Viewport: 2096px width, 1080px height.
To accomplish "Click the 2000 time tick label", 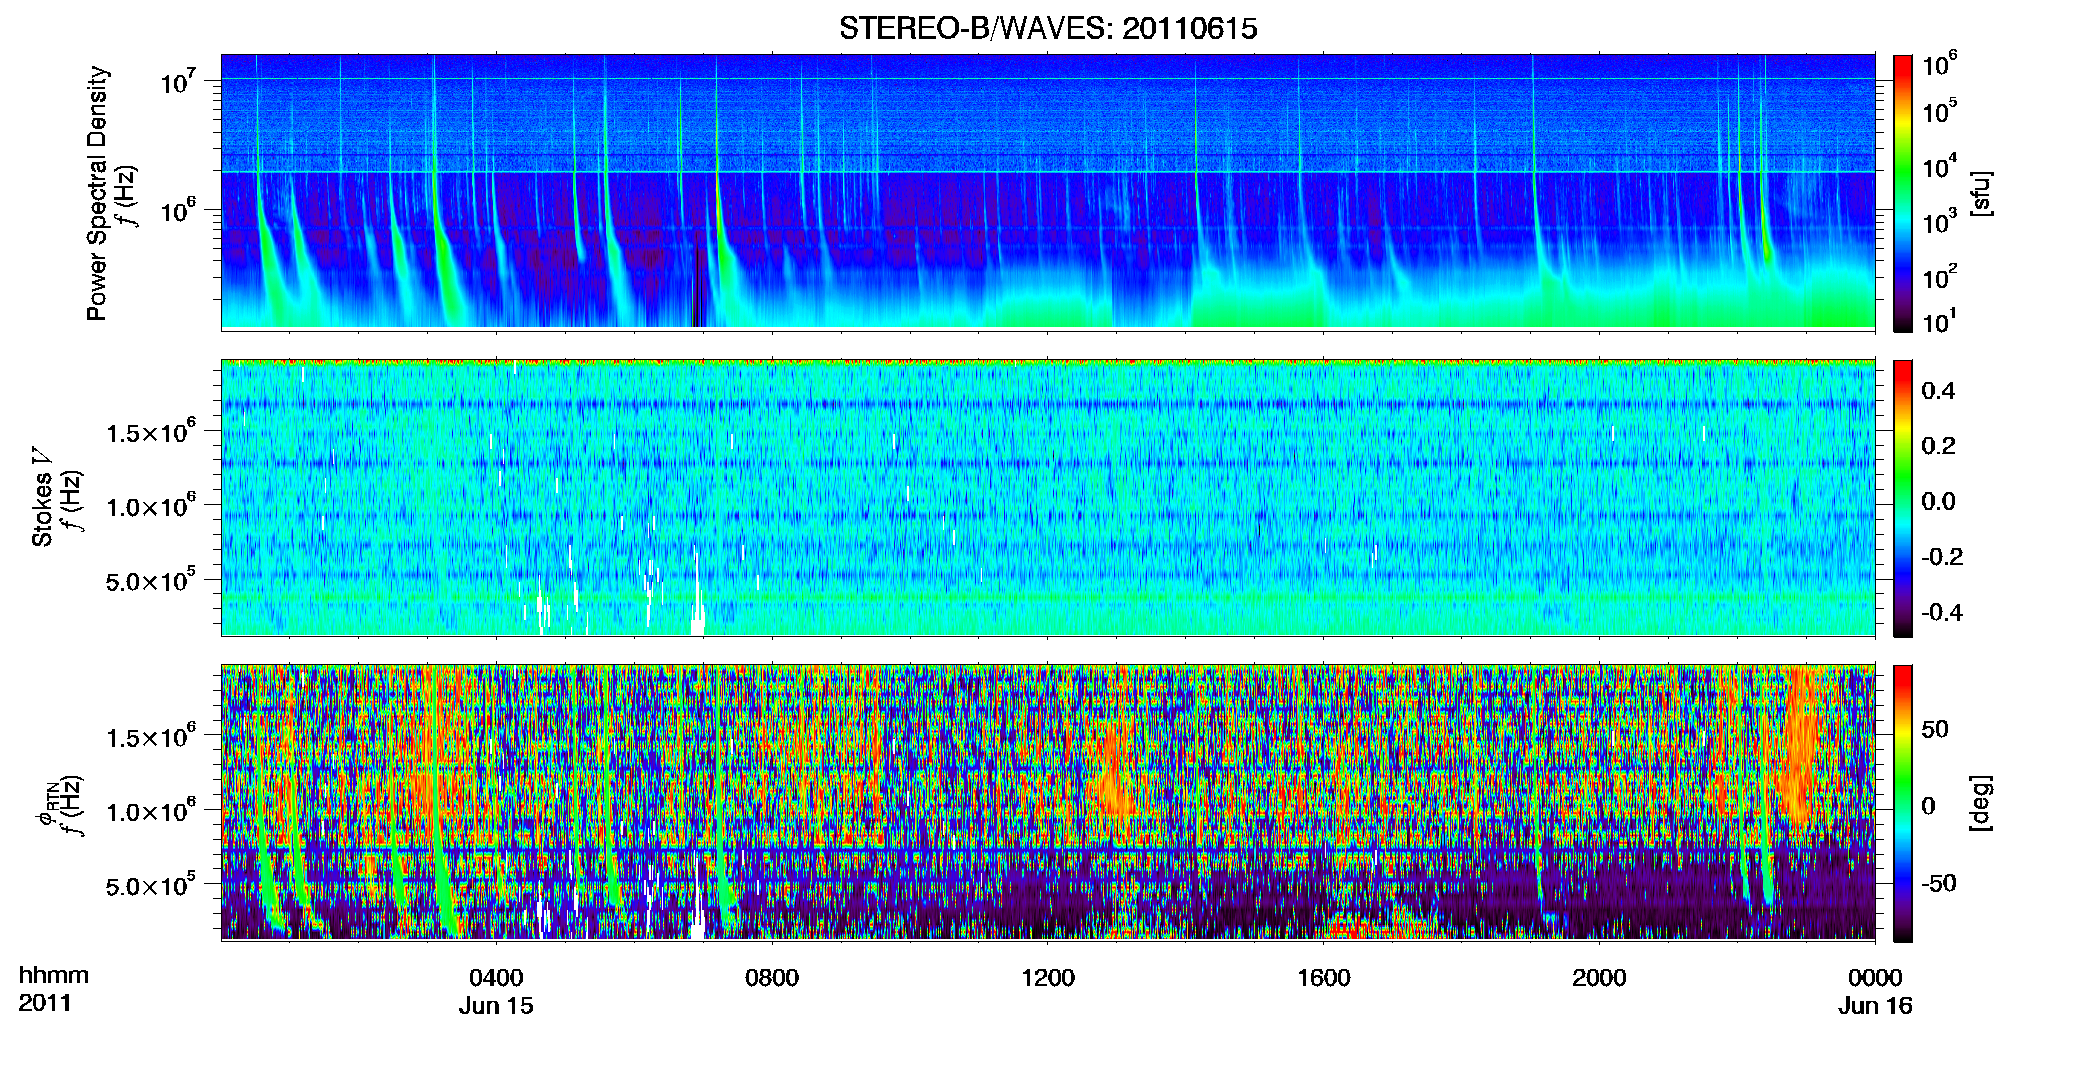I will point(1599,978).
